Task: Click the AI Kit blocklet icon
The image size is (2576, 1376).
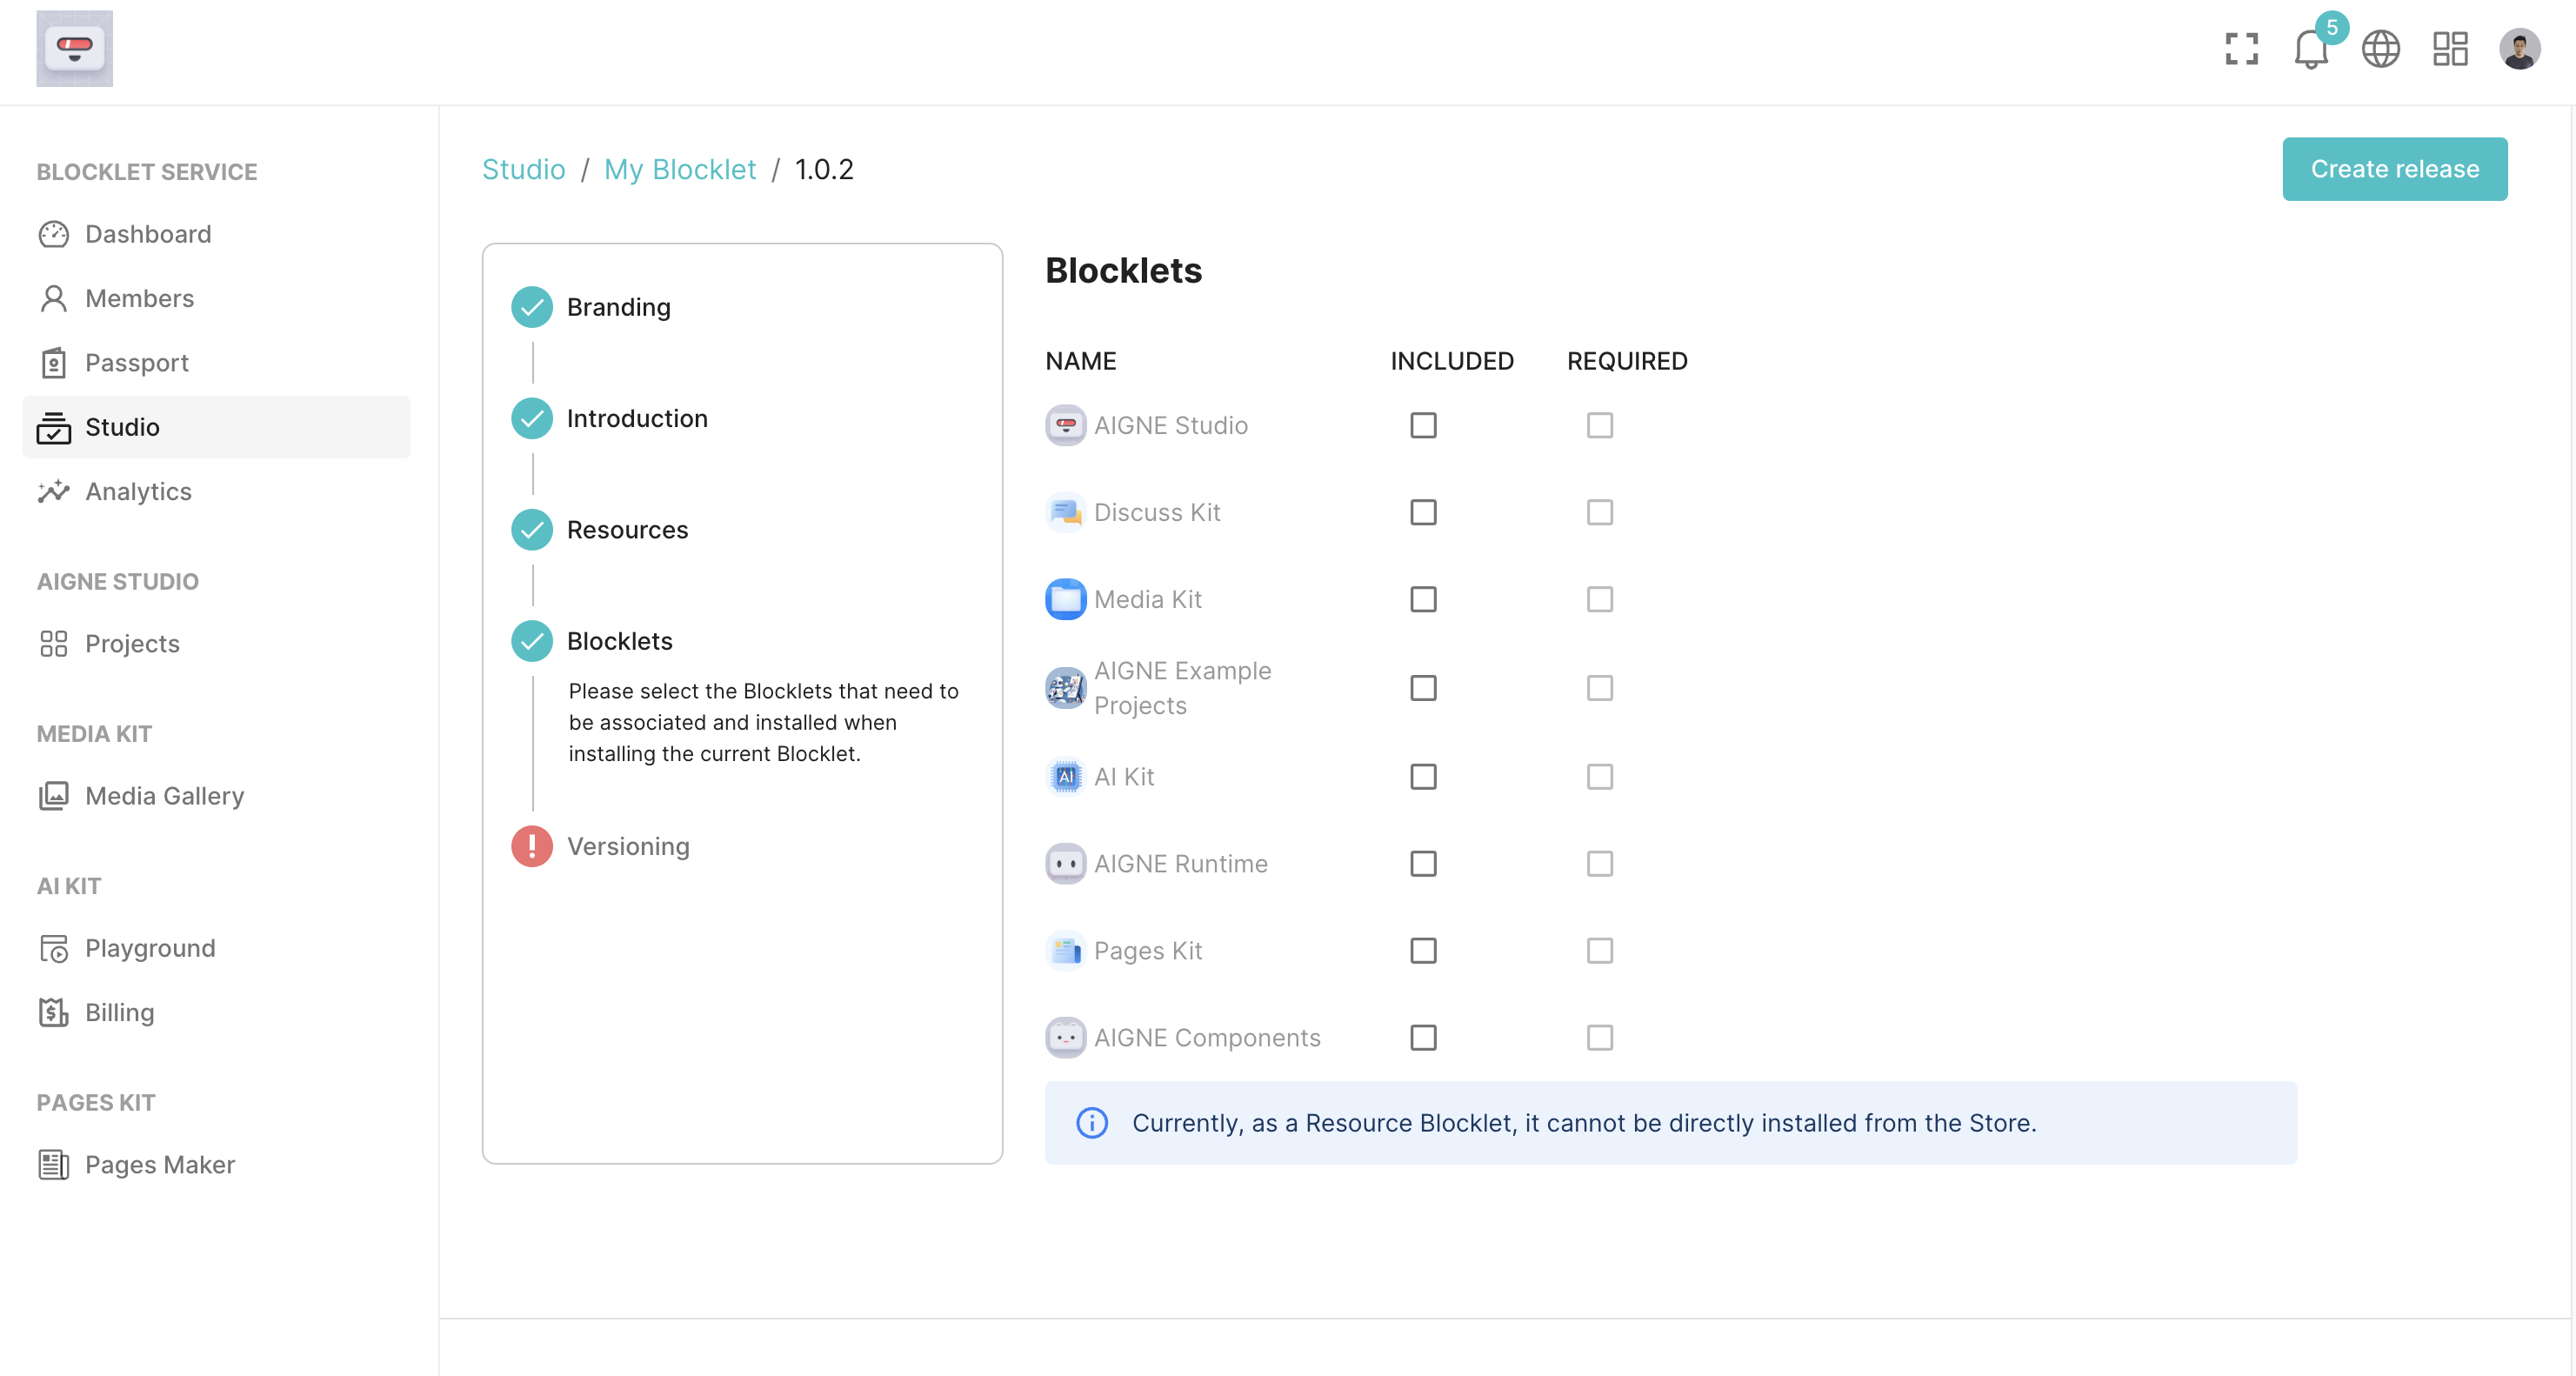Action: pyautogui.click(x=1065, y=777)
